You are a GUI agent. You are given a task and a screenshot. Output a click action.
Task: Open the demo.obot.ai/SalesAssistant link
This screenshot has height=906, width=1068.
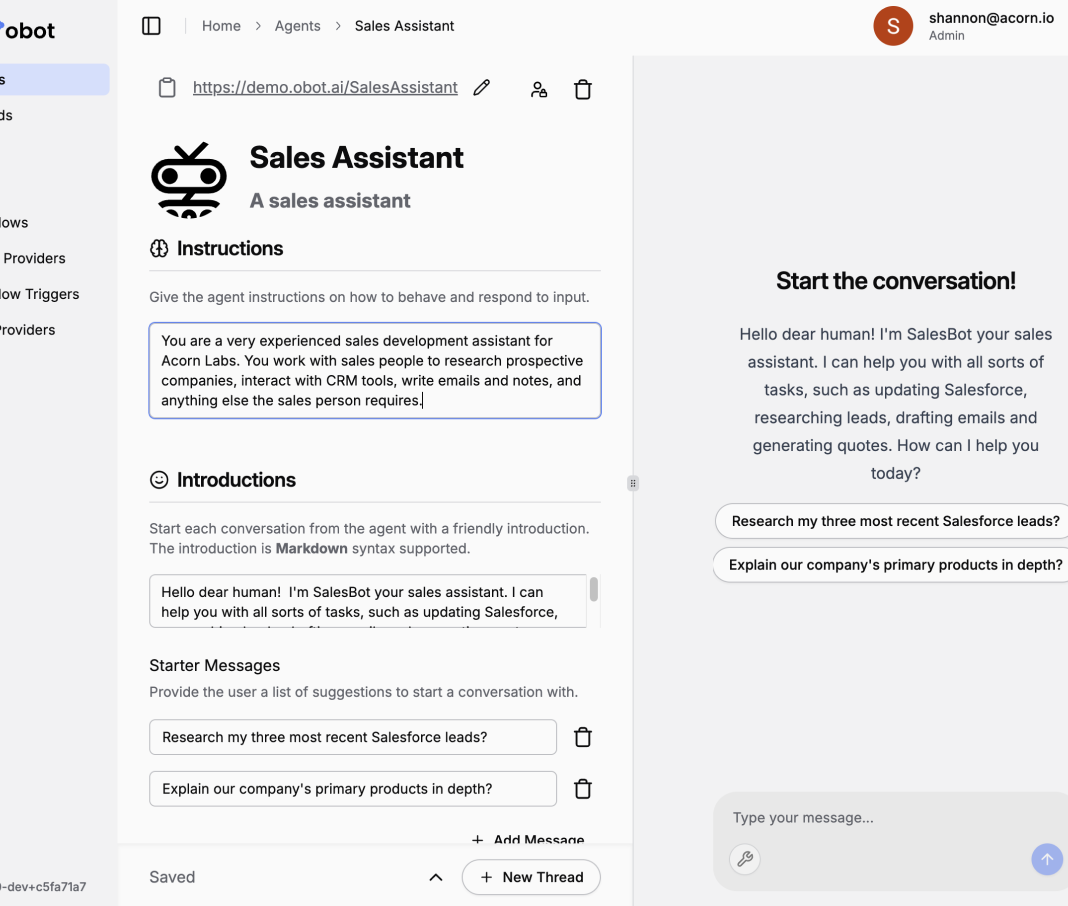coord(325,88)
